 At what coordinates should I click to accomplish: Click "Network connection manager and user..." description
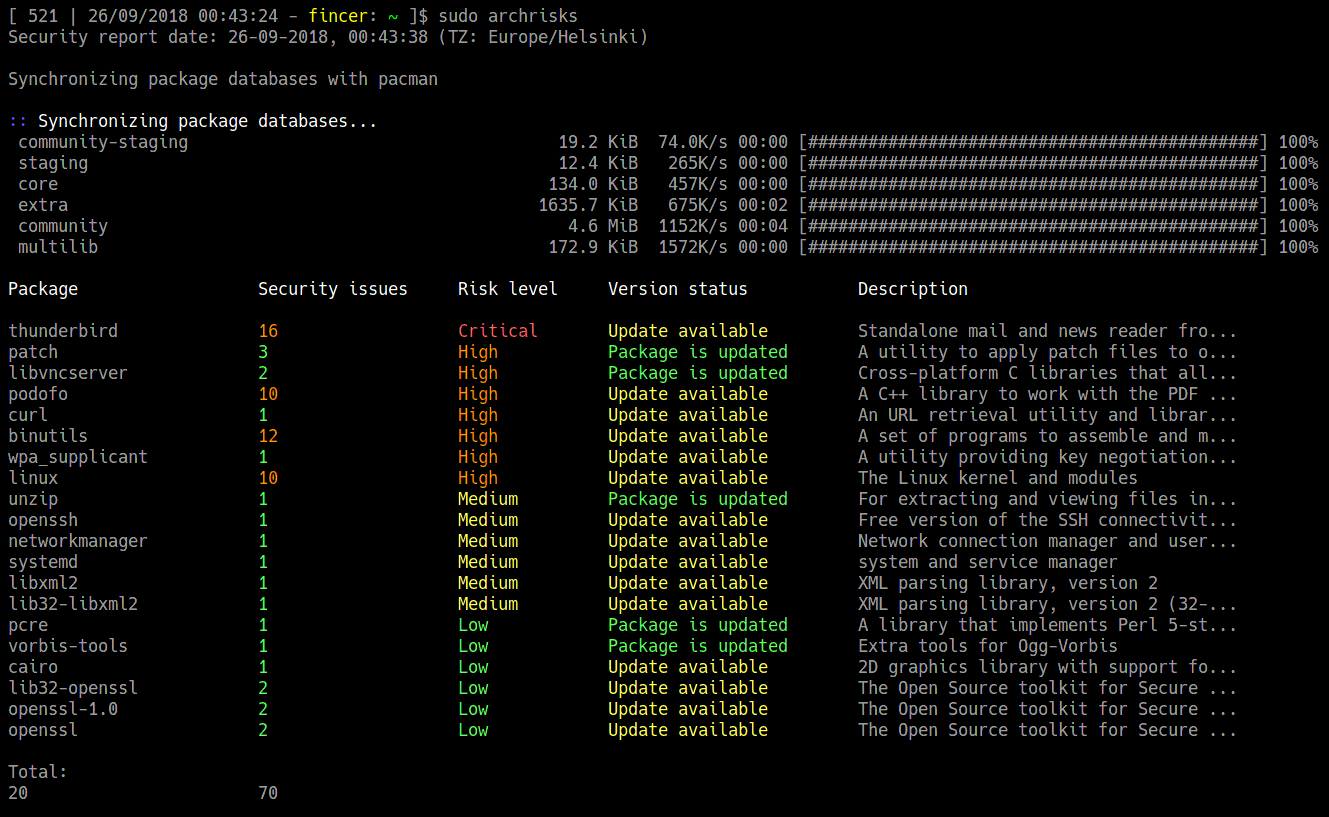(x=1048, y=541)
